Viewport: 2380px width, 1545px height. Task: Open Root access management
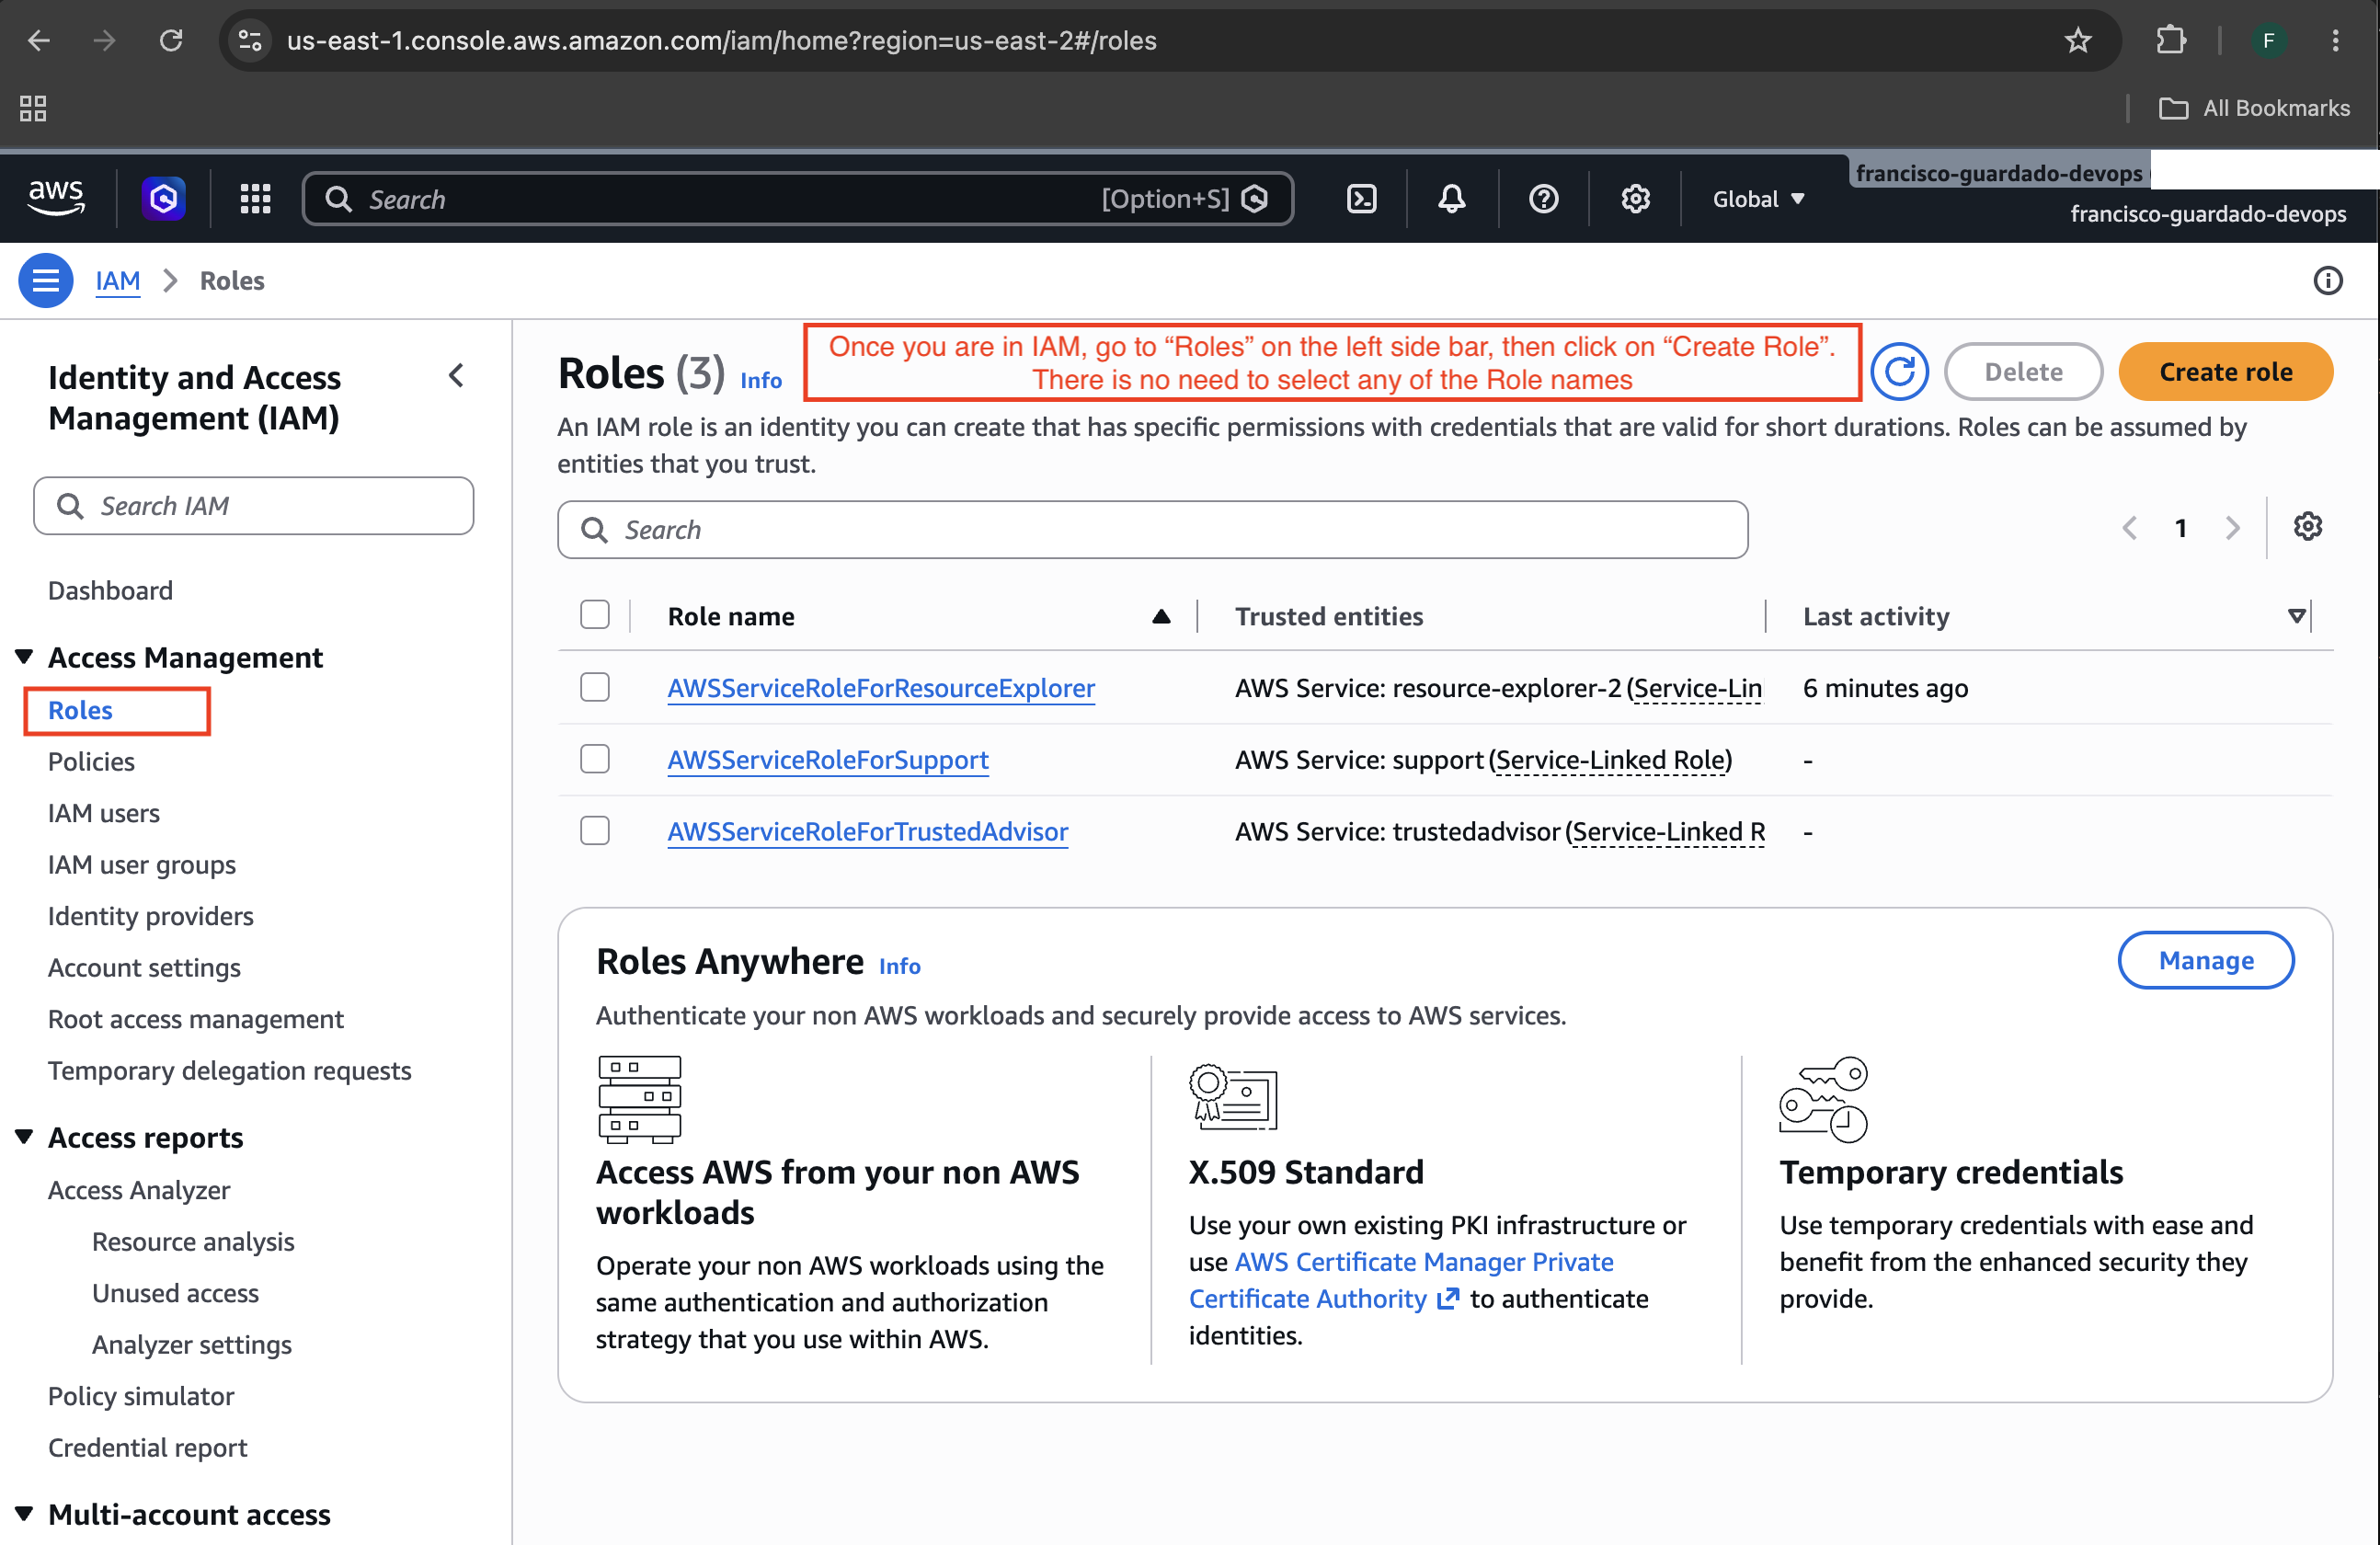(196, 1019)
